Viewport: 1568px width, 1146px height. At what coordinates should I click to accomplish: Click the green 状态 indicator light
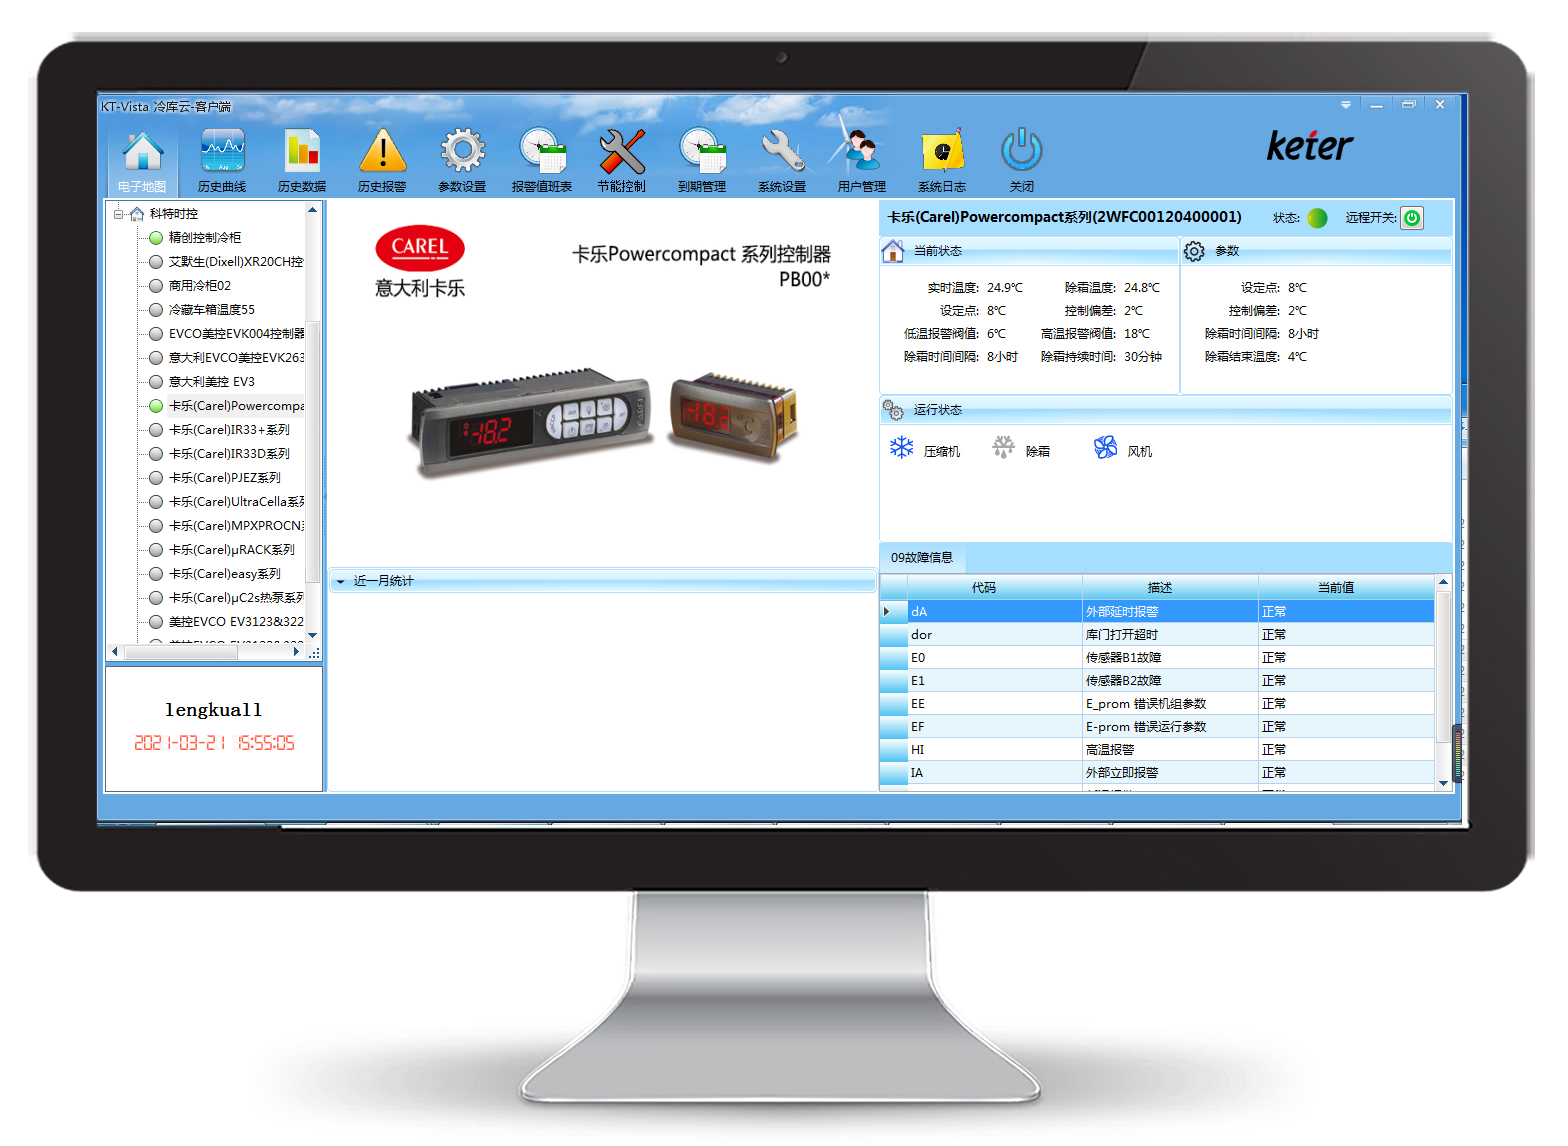(x=1318, y=218)
